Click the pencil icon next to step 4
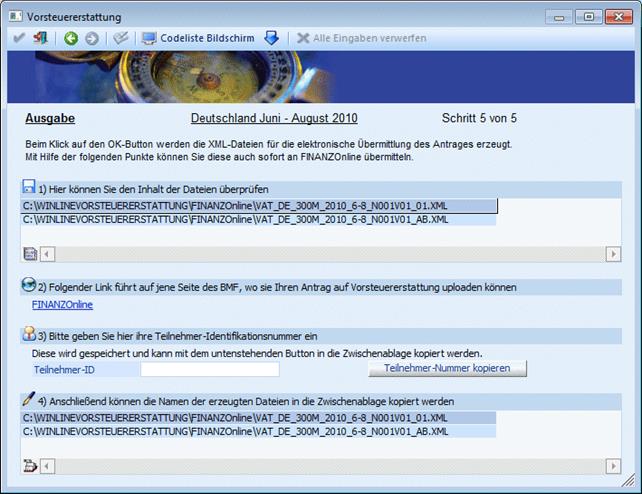This screenshot has height=494, width=642. [28, 400]
